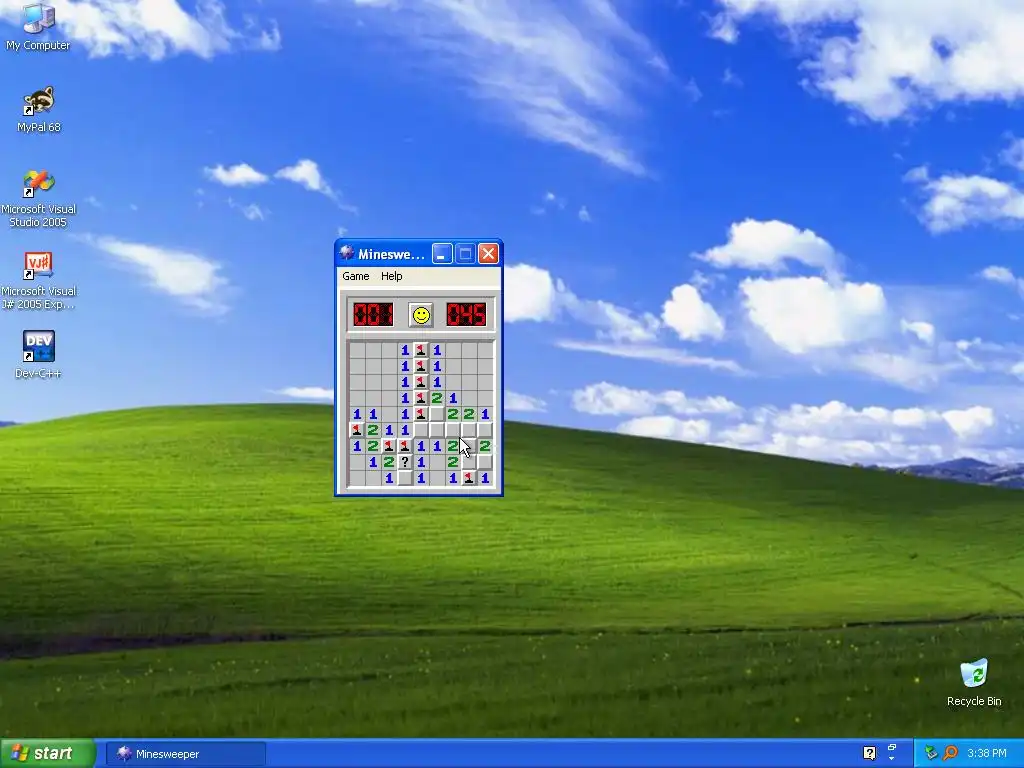Minimize the Minesweeper window
Viewport: 1024px width, 768px height.
click(442, 253)
